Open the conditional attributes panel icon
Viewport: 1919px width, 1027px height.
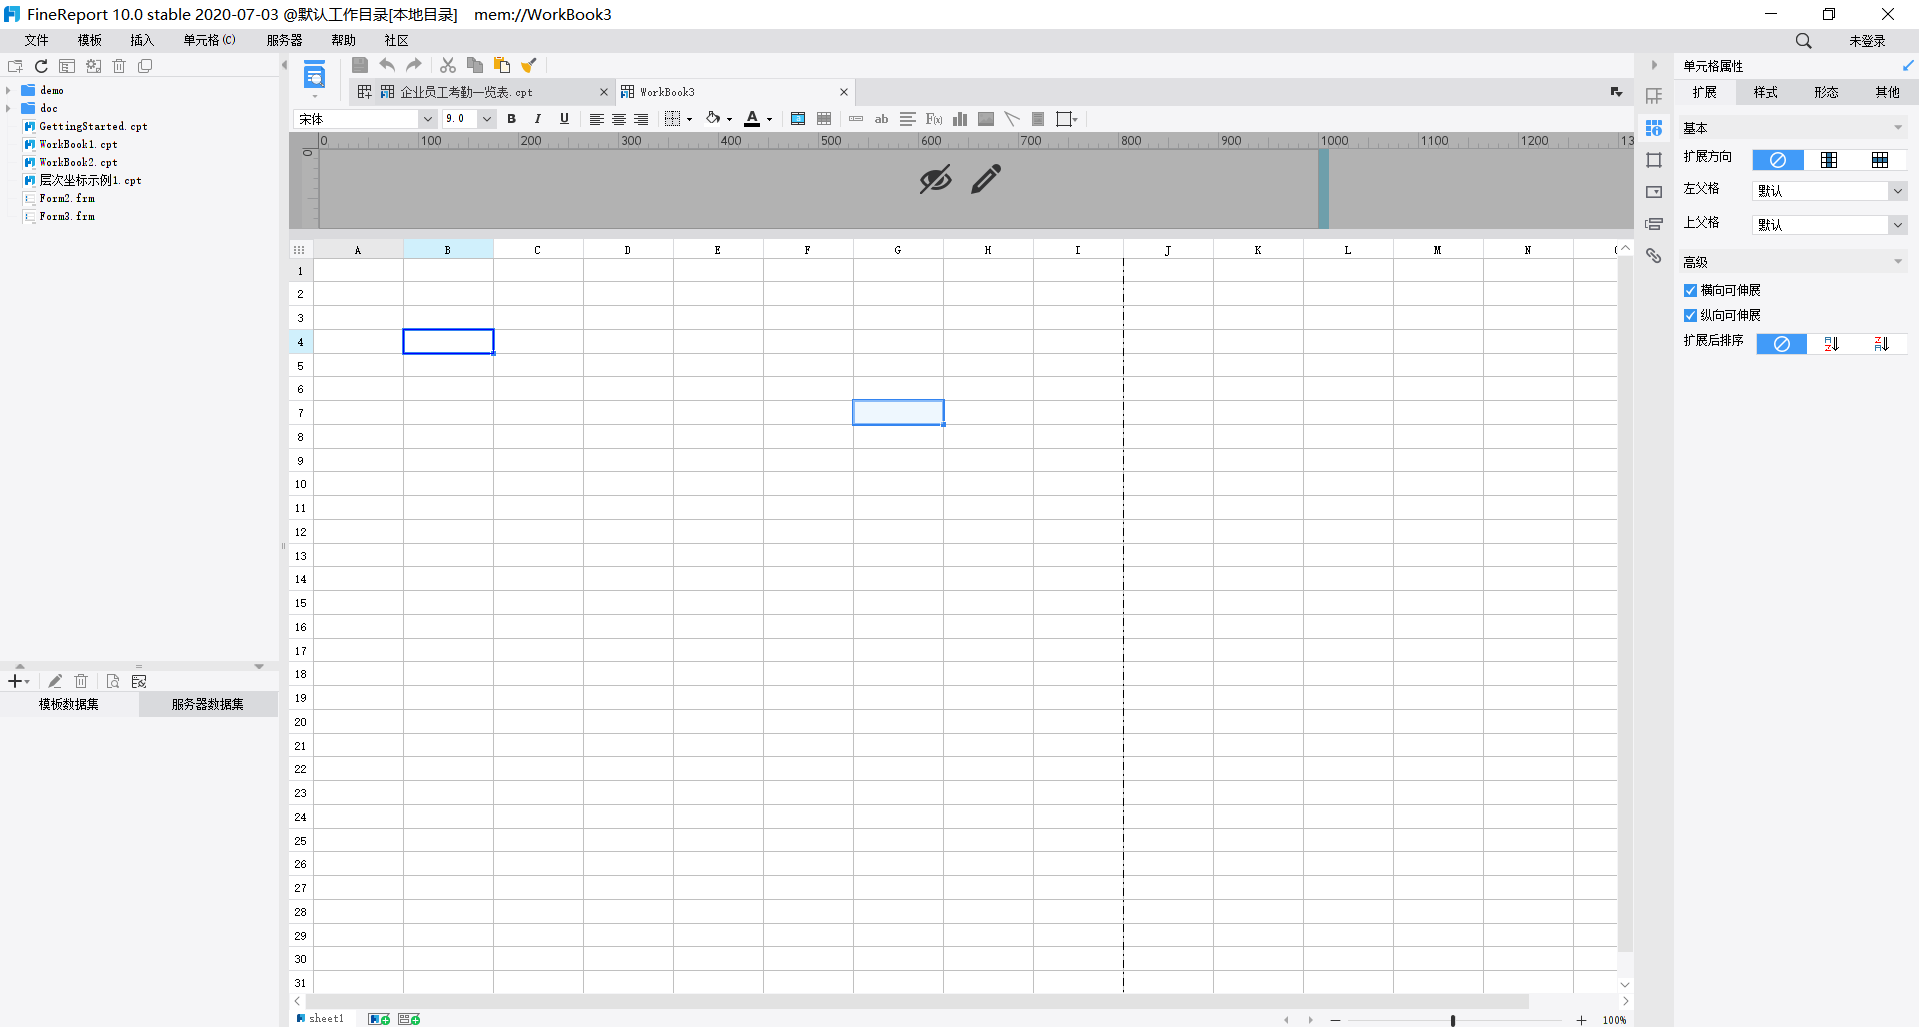[1654, 224]
